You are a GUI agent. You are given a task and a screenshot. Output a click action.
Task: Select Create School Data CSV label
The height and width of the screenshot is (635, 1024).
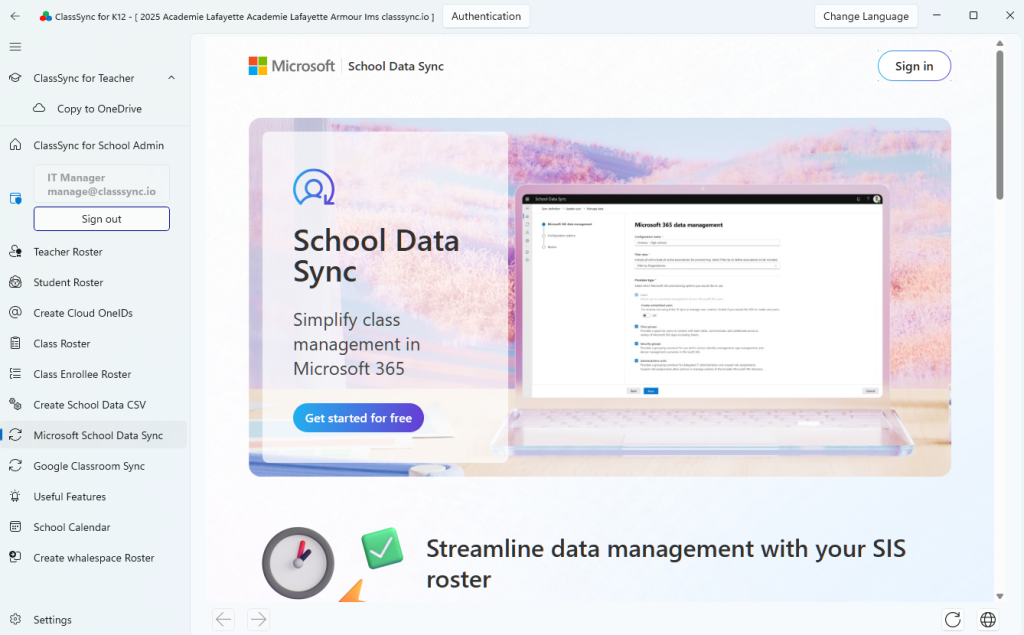pos(89,405)
